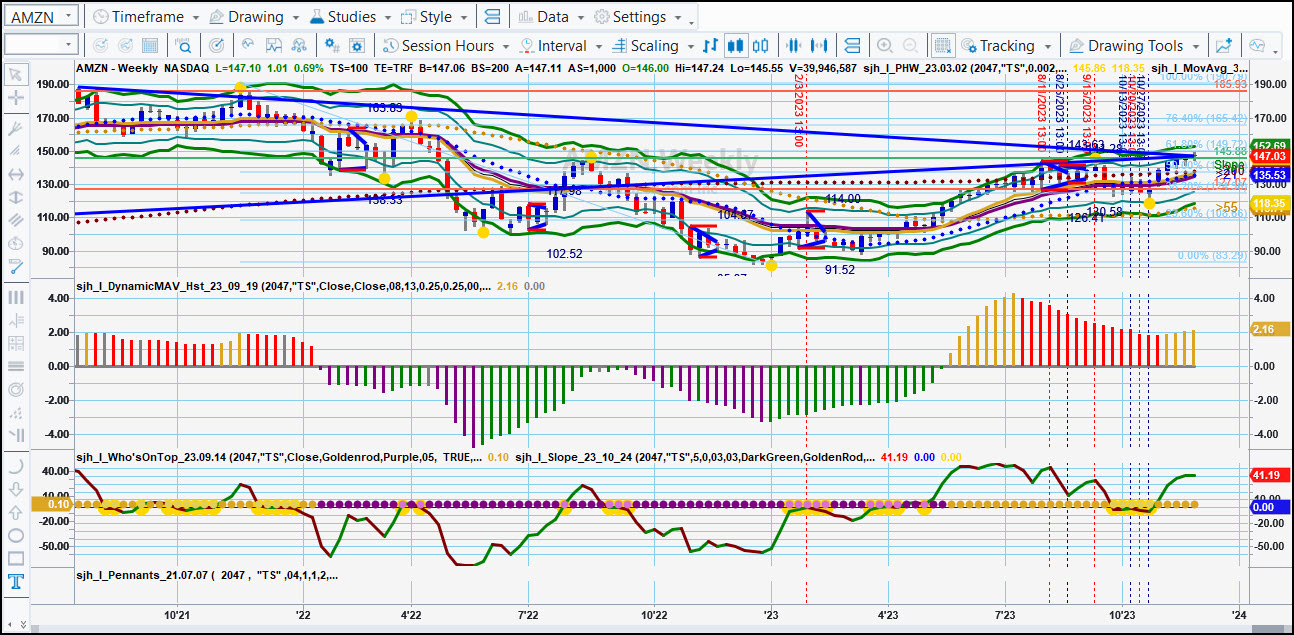Switch to OHLC bar chart style
The height and width of the screenshot is (635, 1294).
[x=711, y=45]
